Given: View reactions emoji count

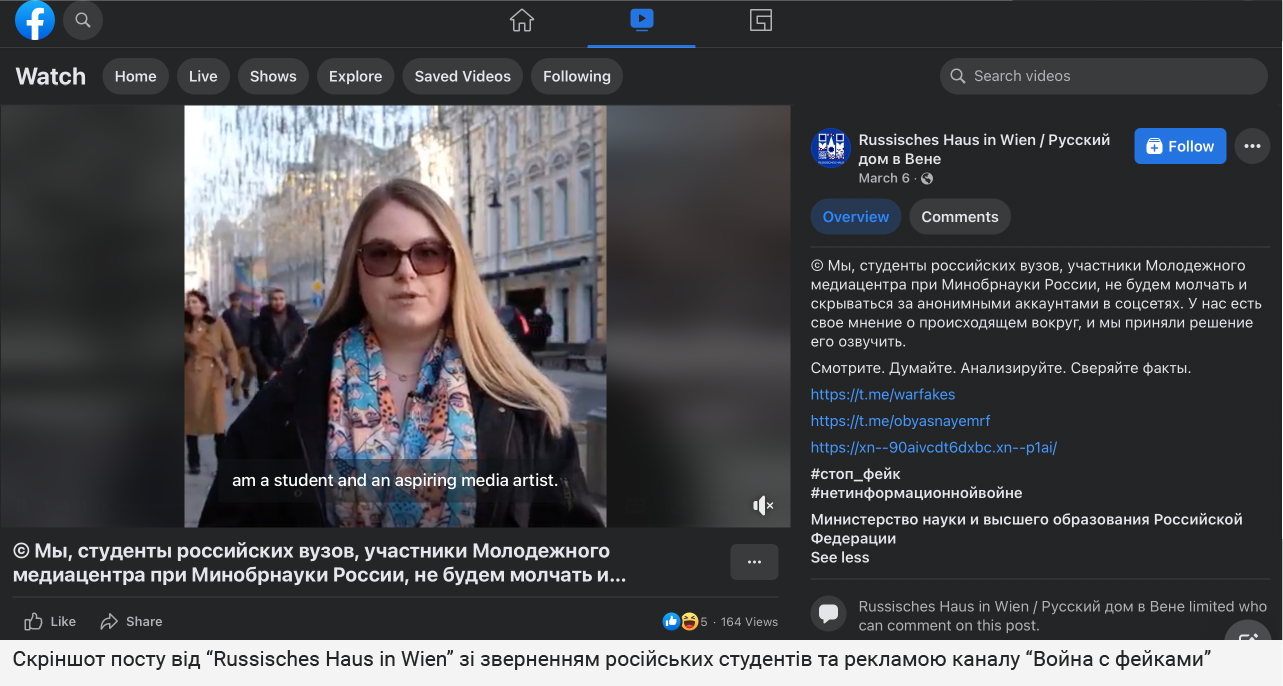Looking at the screenshot, I should [x=685, y=622].
